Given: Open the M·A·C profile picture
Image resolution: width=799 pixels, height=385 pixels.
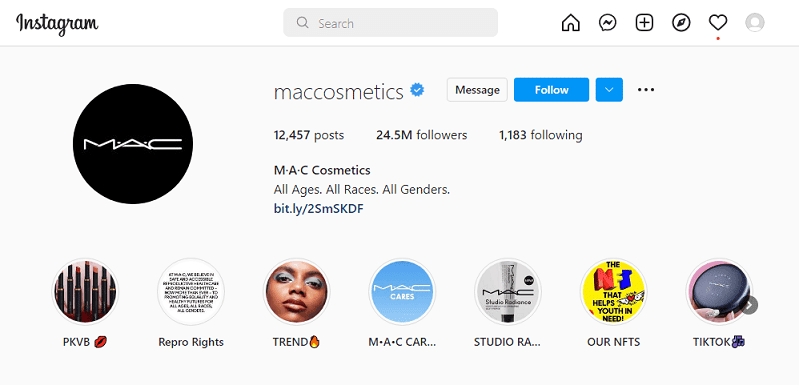Looking at the screenshot, I should [133, 144].
